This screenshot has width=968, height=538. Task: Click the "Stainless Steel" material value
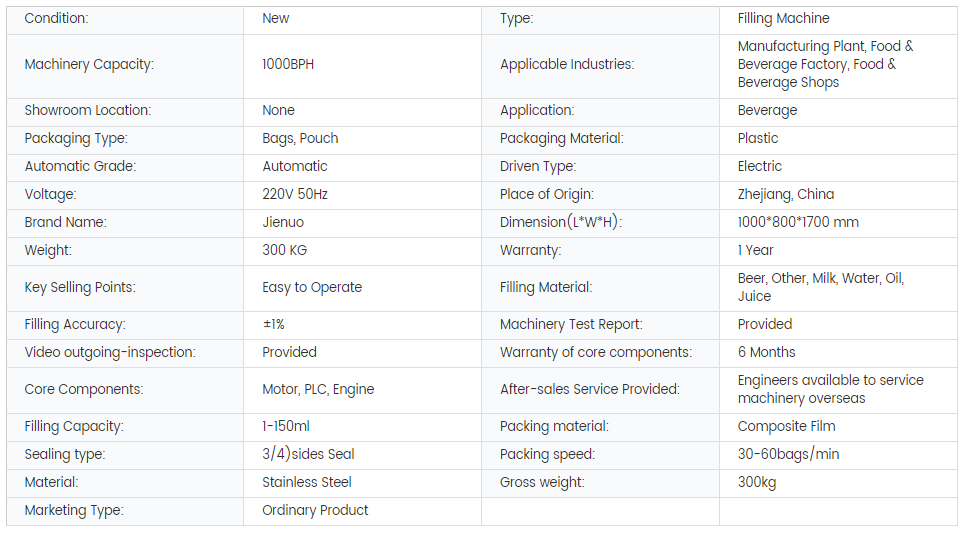click(x=306, y=482)
